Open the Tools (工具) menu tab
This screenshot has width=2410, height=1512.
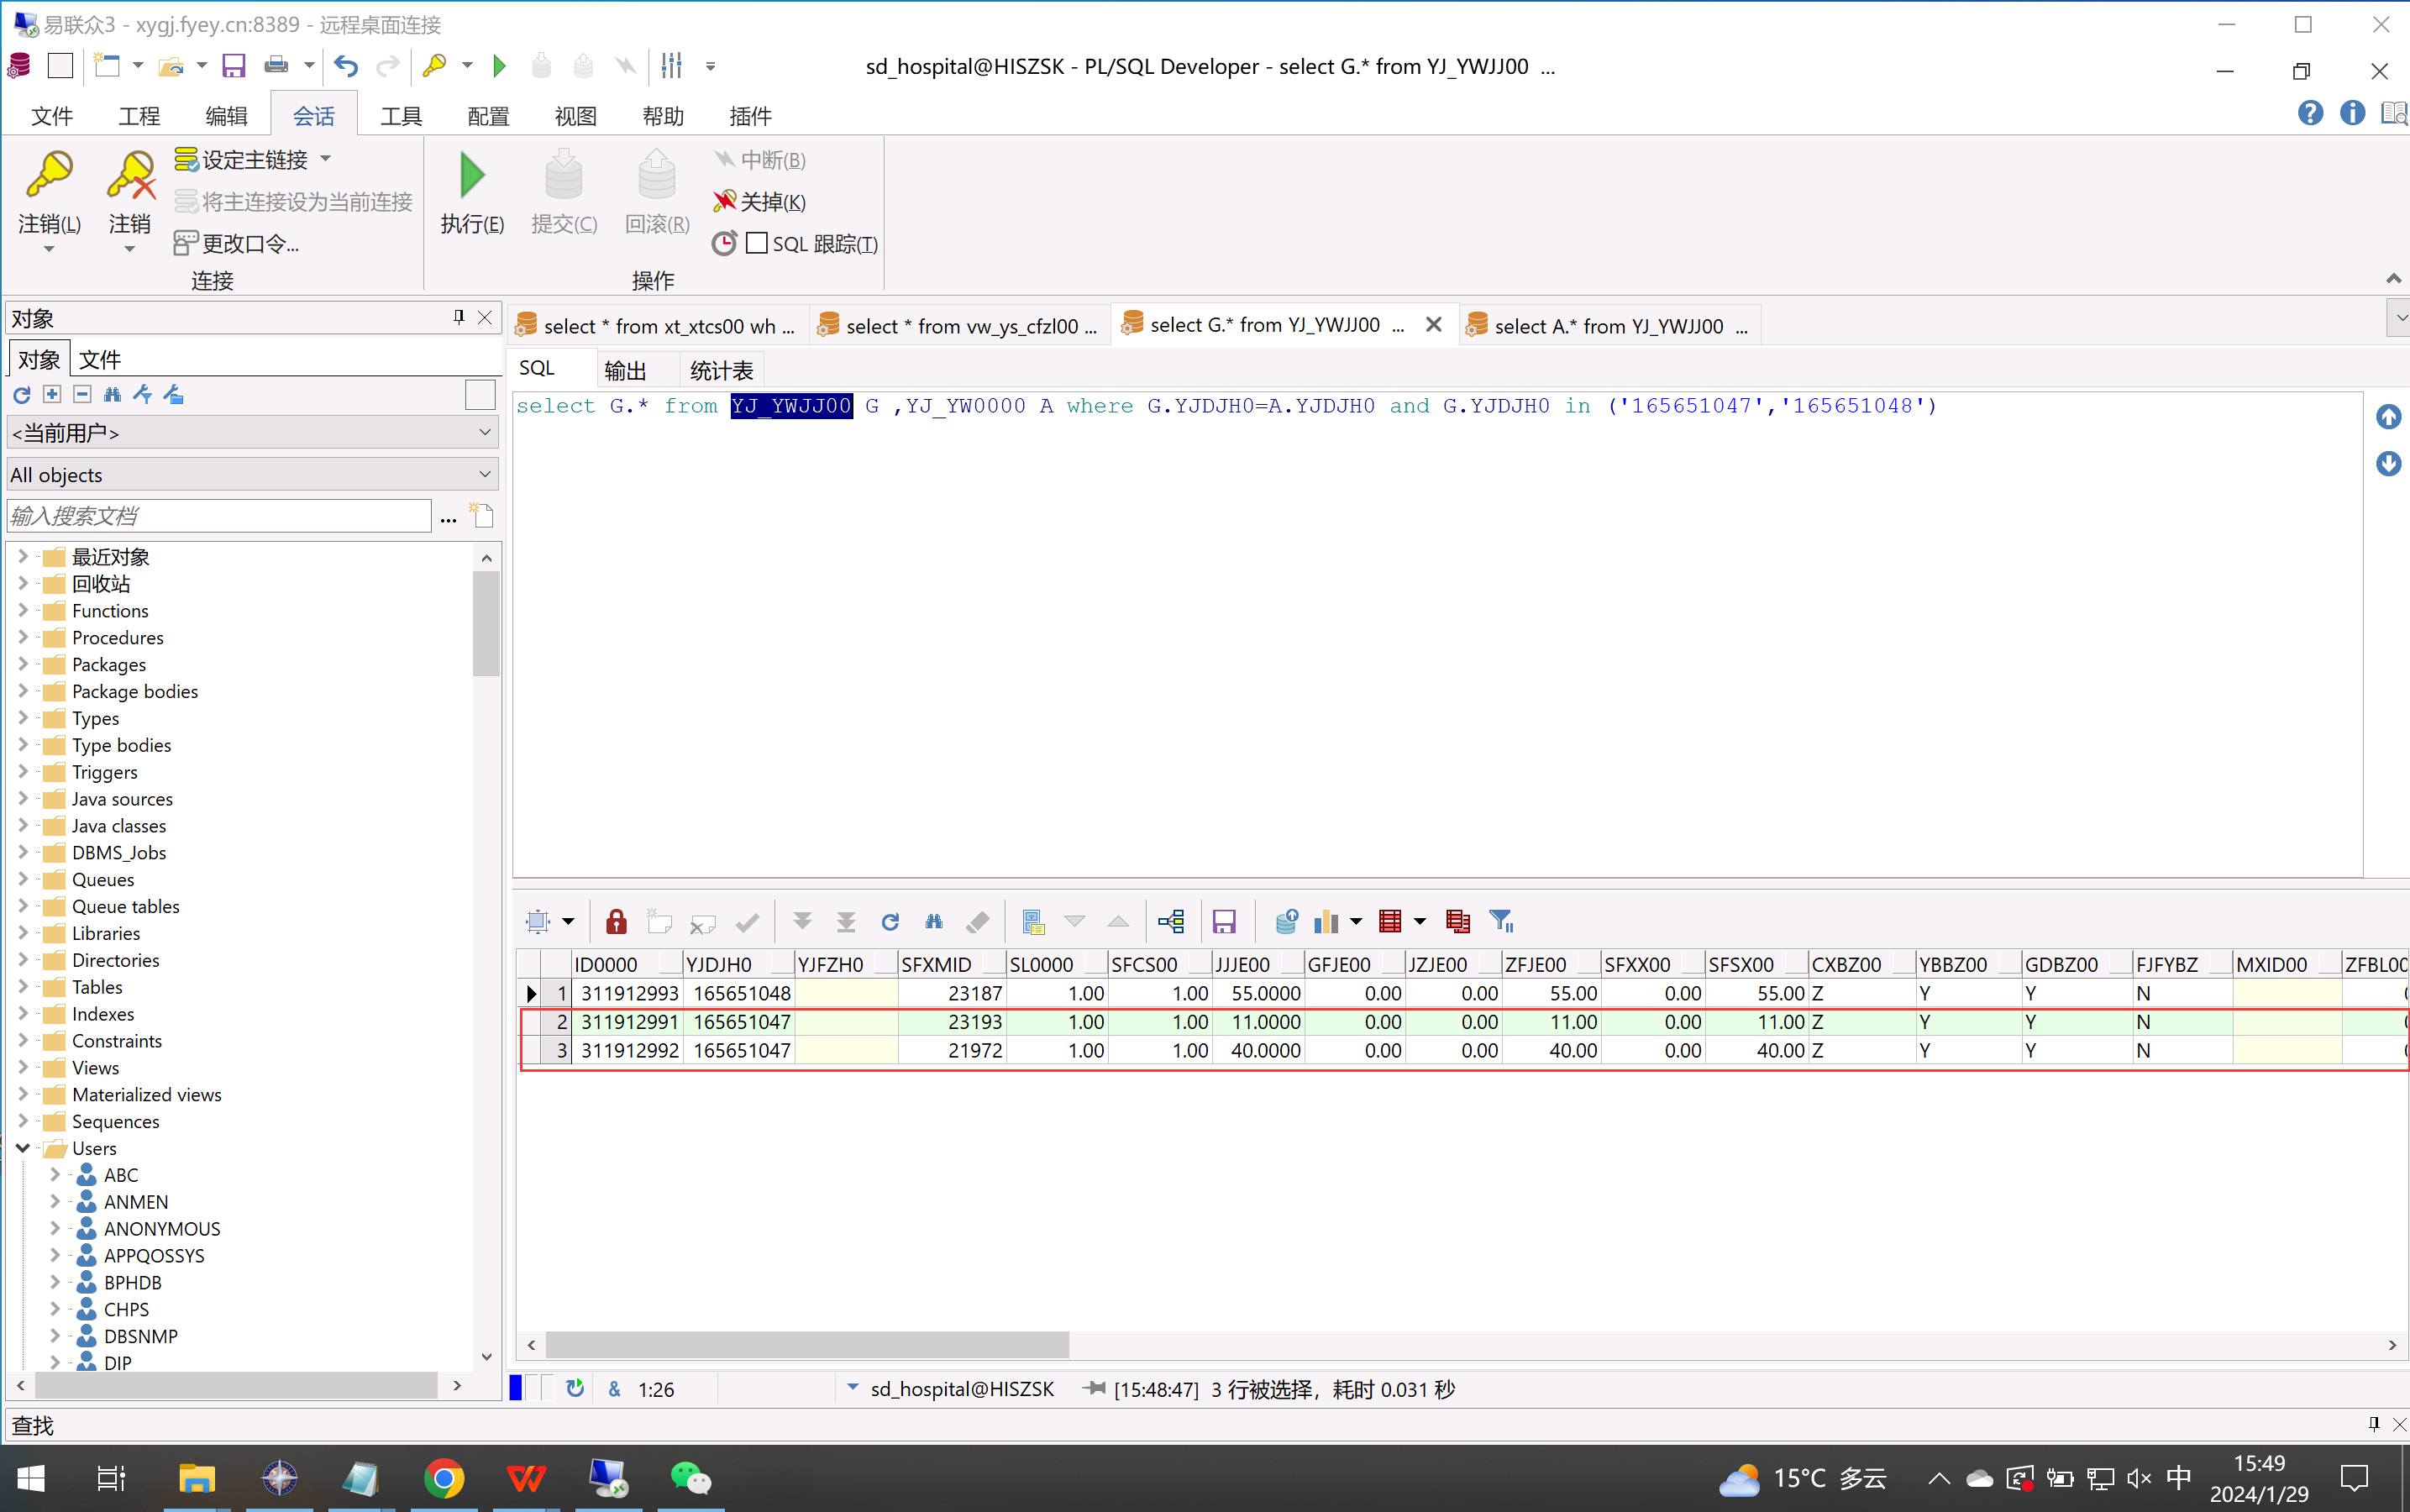(x=401, y=116)
